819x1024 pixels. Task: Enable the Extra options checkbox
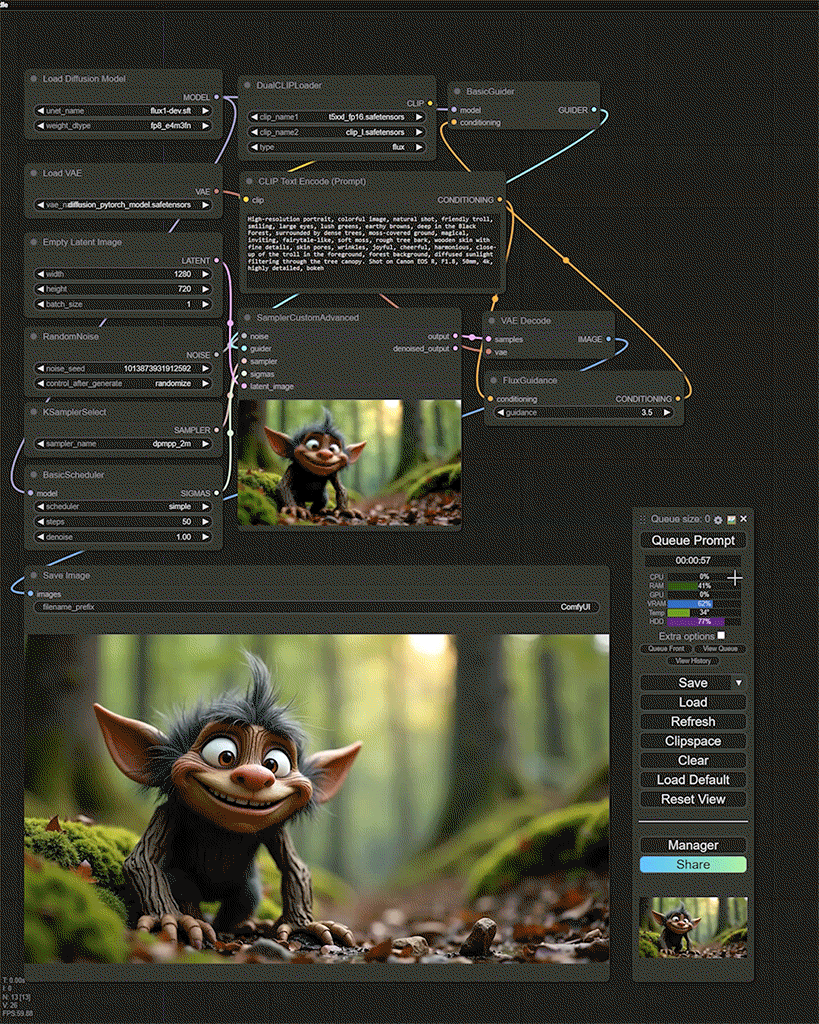coord(721,635)
